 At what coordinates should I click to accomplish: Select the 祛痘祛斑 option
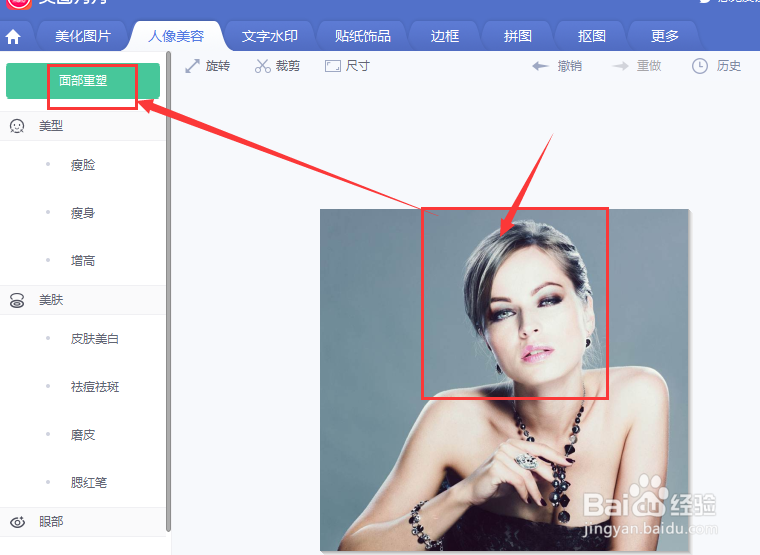coord(95,387)
